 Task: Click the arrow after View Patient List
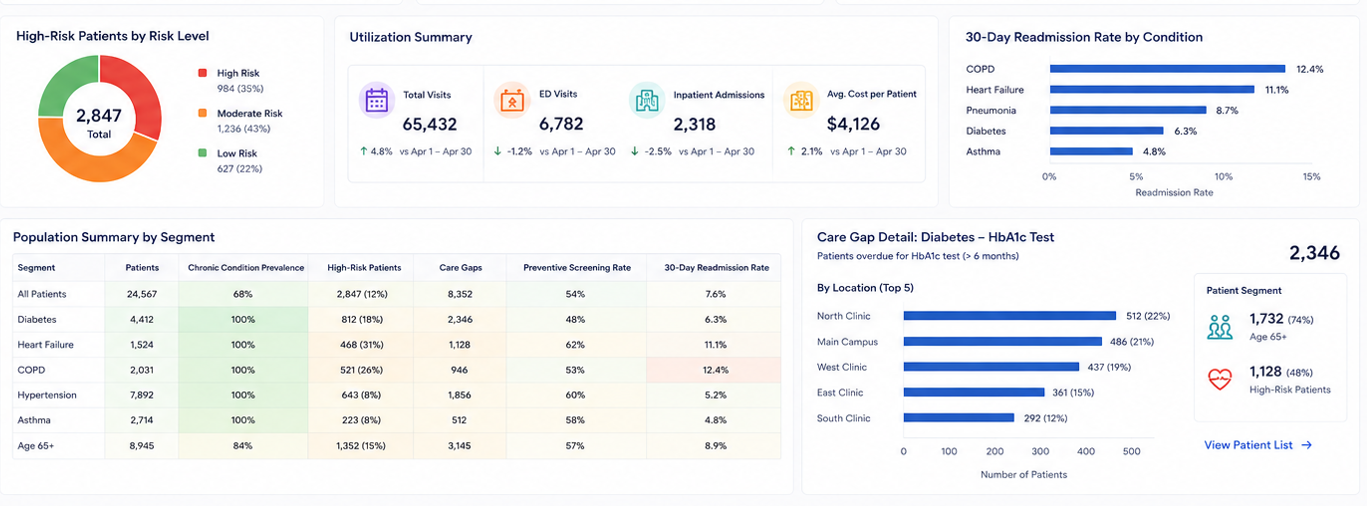pos(1306,445)
